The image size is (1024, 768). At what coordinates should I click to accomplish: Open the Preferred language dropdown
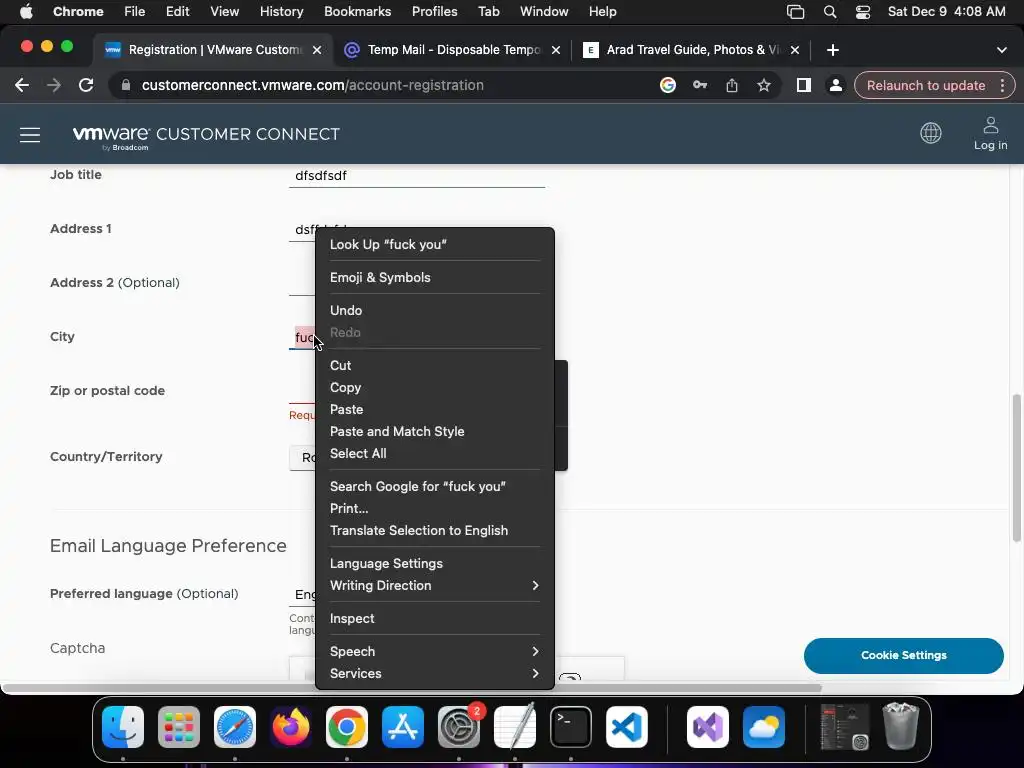302,594
